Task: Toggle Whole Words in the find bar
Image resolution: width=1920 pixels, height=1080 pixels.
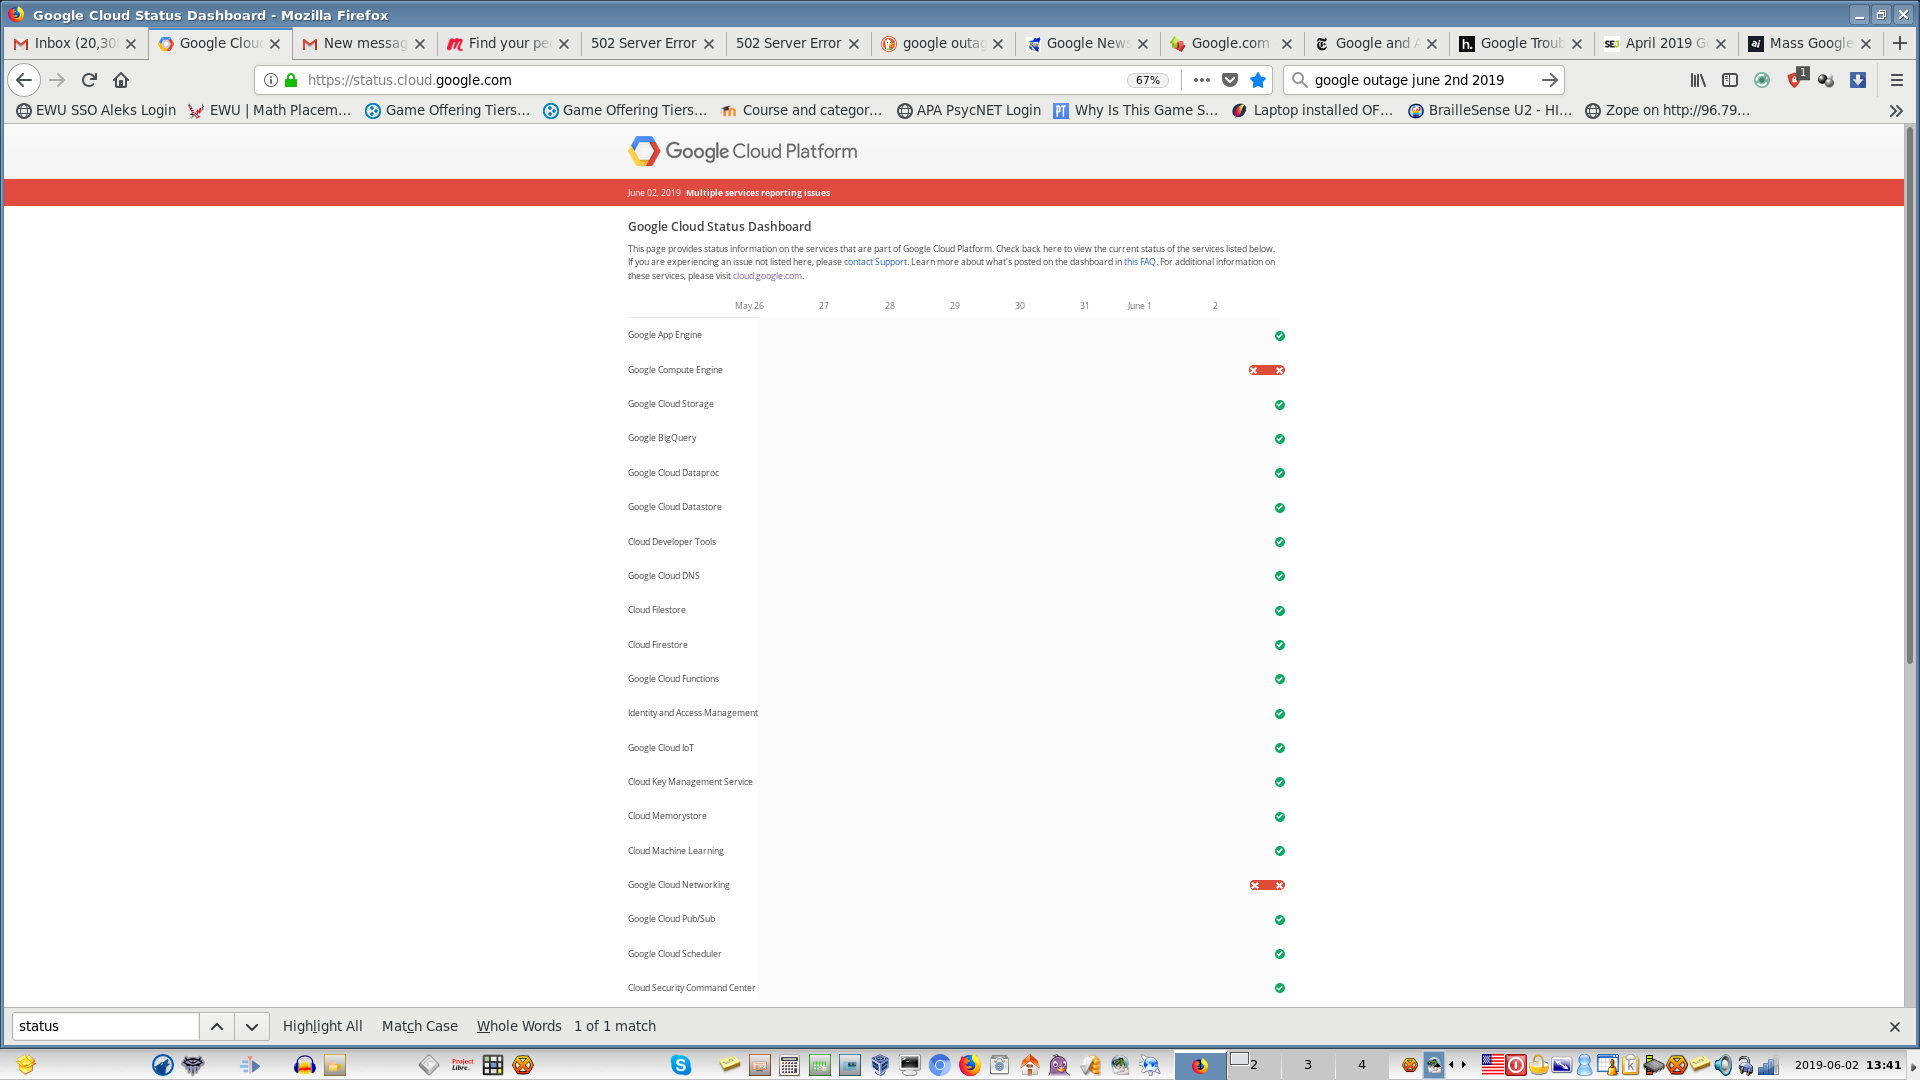Action: point(519,1026)
